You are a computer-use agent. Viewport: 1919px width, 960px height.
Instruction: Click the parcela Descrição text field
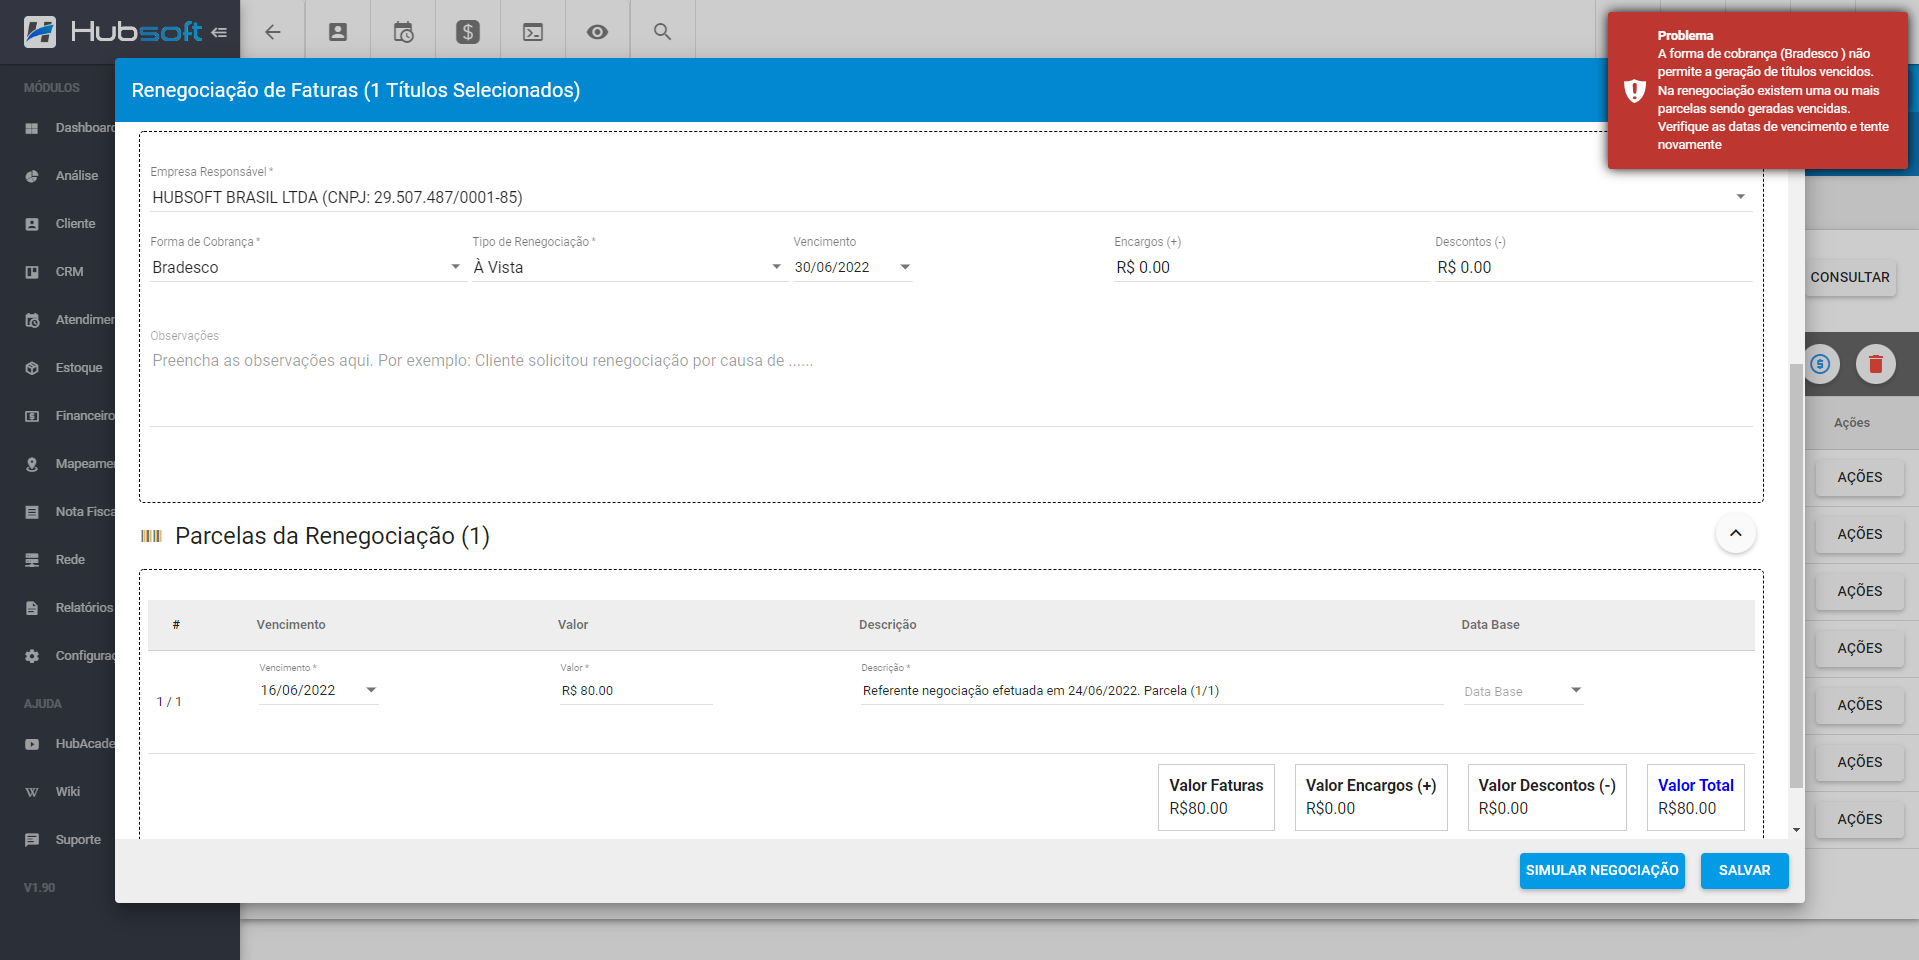pos(1152,690)
